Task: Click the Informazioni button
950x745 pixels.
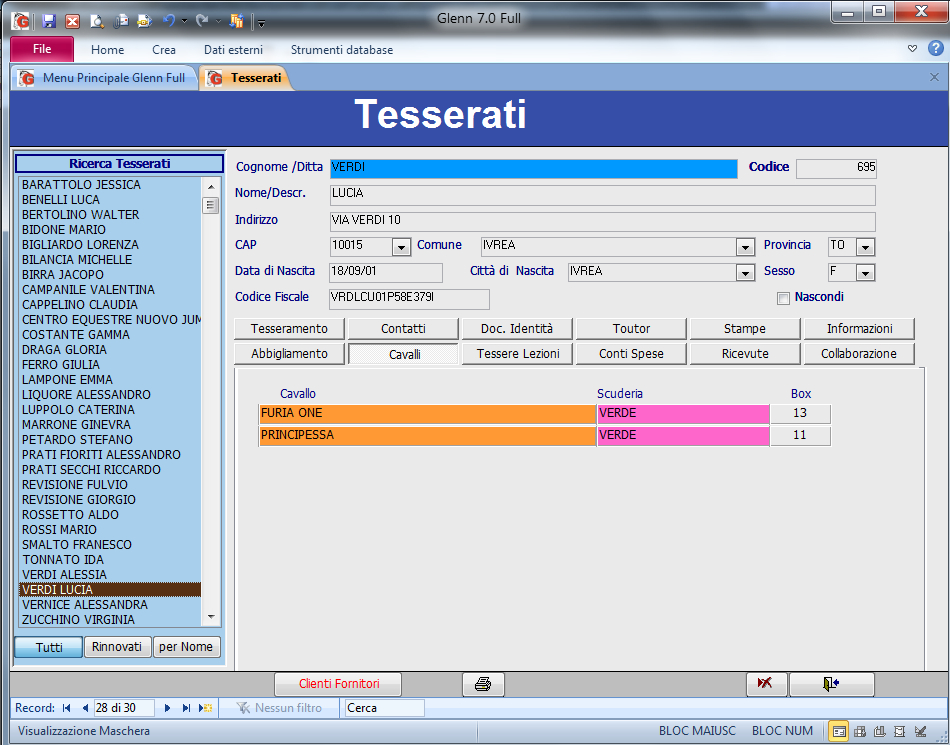Action: click(x=859, y=329)
